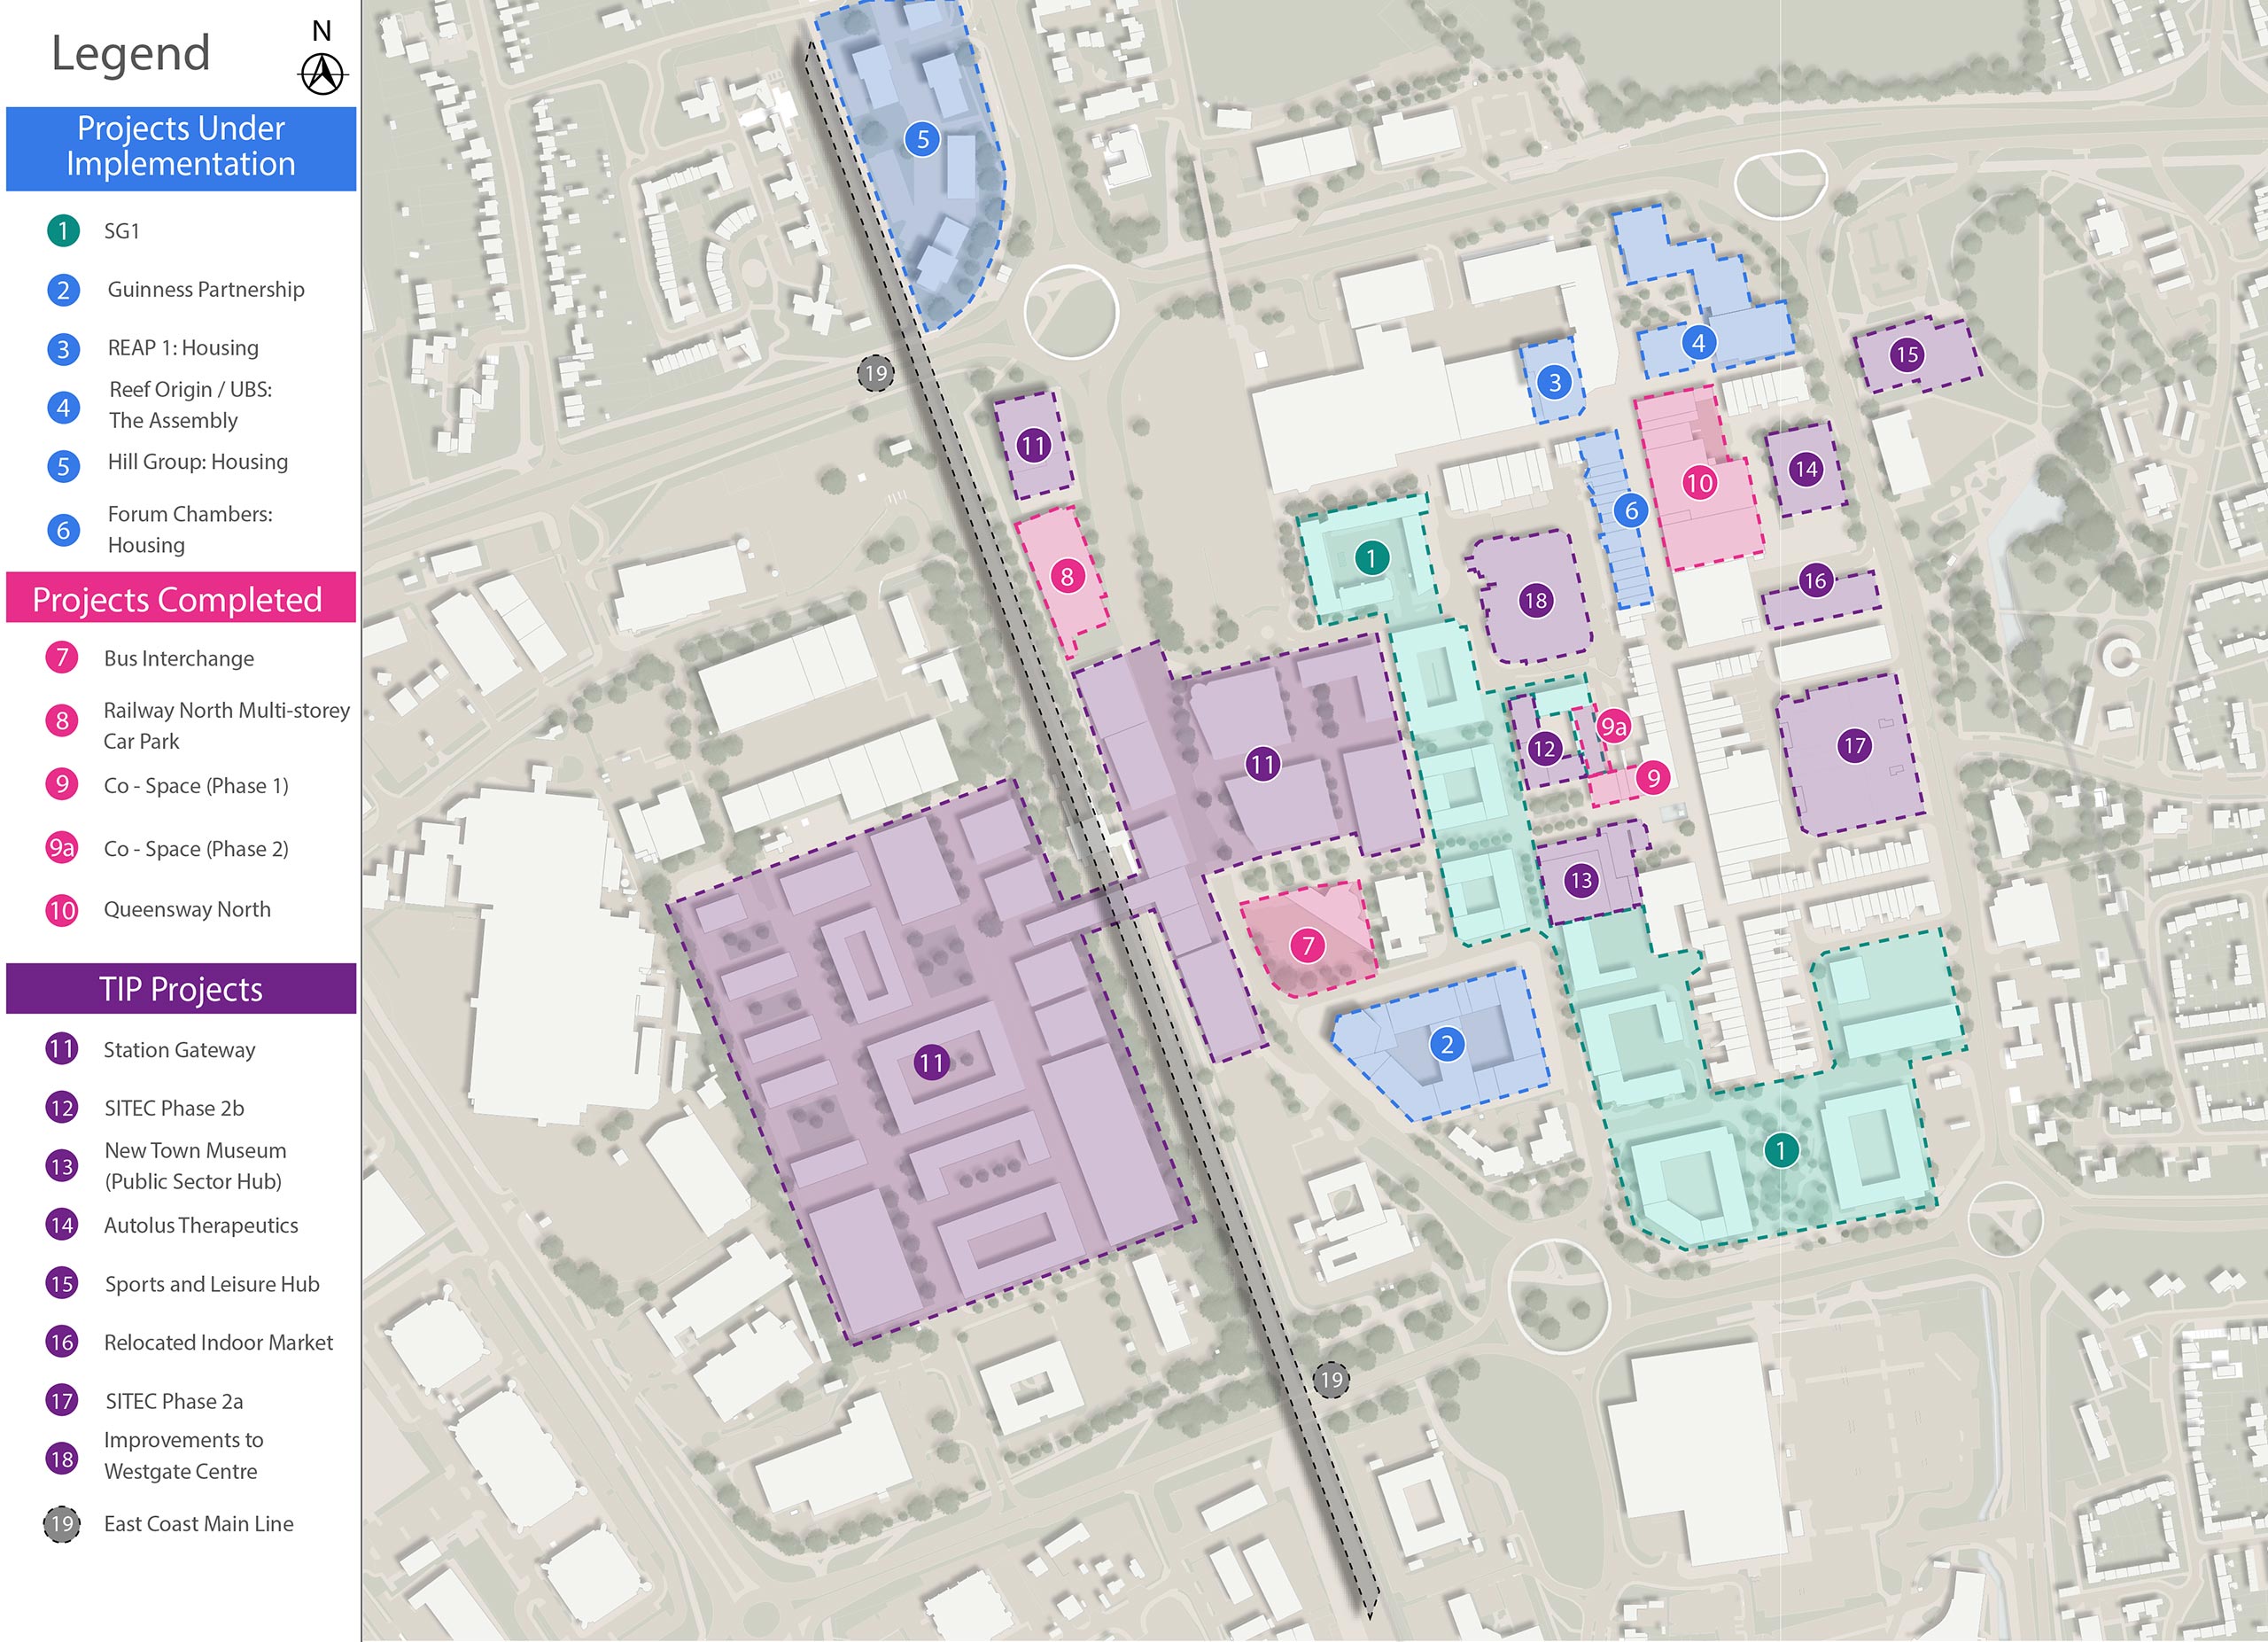Select the 9a Co-Space legend marker
2268x1642 pixels.
tap(62, 848)
